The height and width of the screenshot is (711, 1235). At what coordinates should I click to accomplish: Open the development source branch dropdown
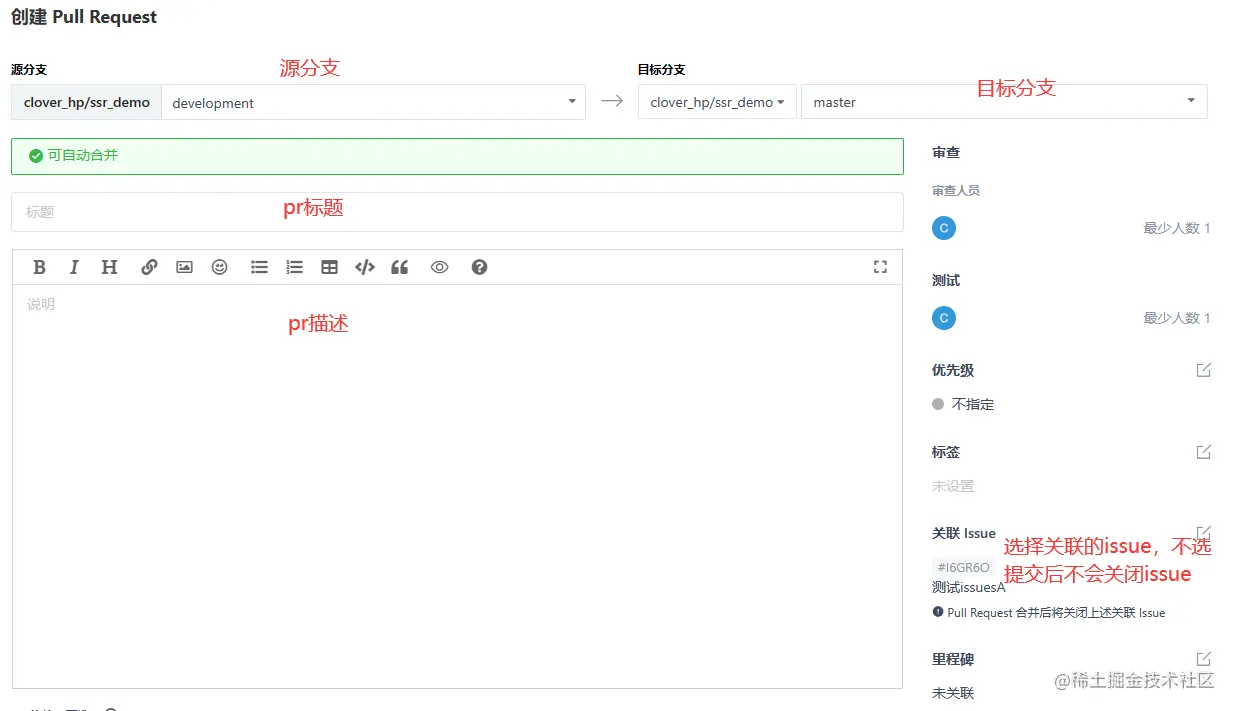373,102
